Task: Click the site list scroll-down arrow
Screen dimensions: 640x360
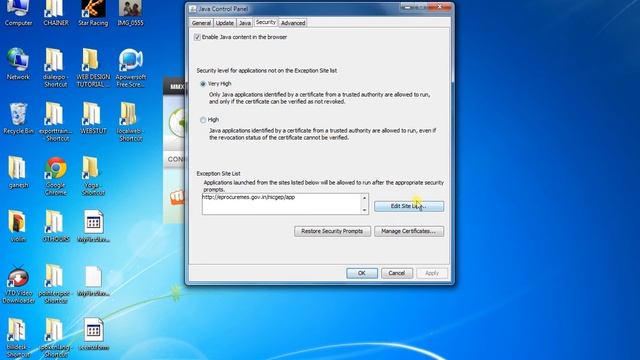Action: (x=364, y=210)
